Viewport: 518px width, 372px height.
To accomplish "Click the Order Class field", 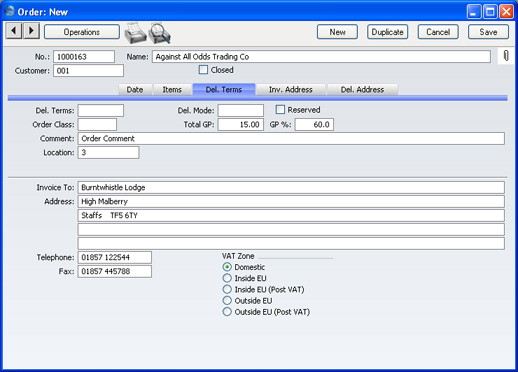I will [x=97, y=124].
